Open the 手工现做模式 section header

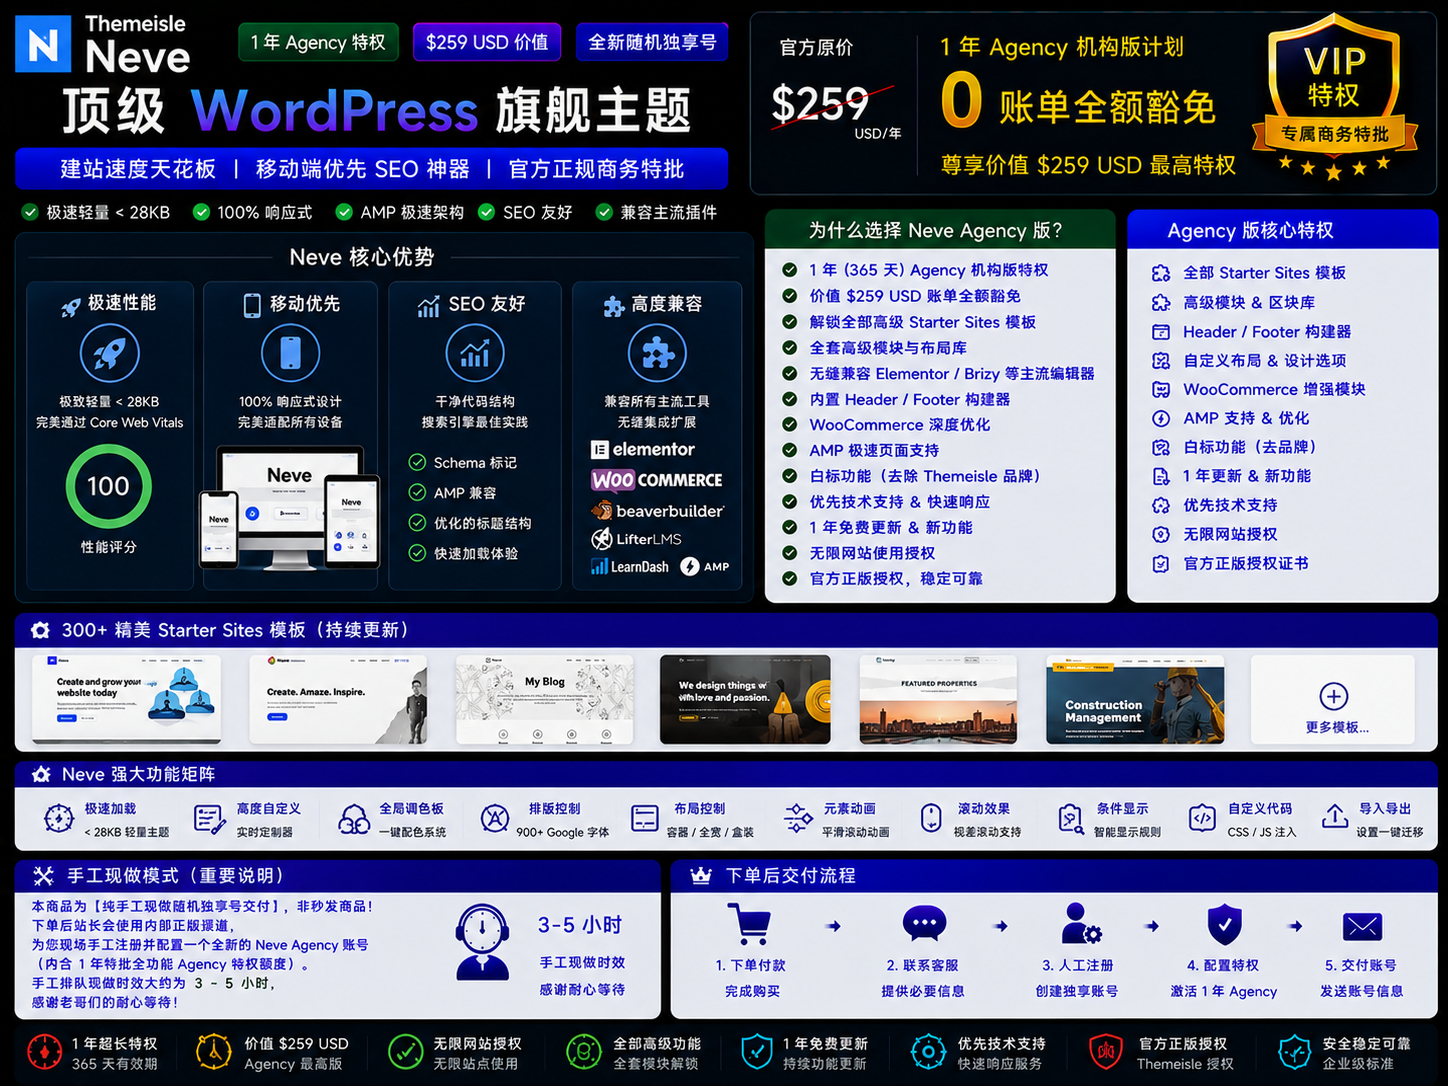point(338,876)
